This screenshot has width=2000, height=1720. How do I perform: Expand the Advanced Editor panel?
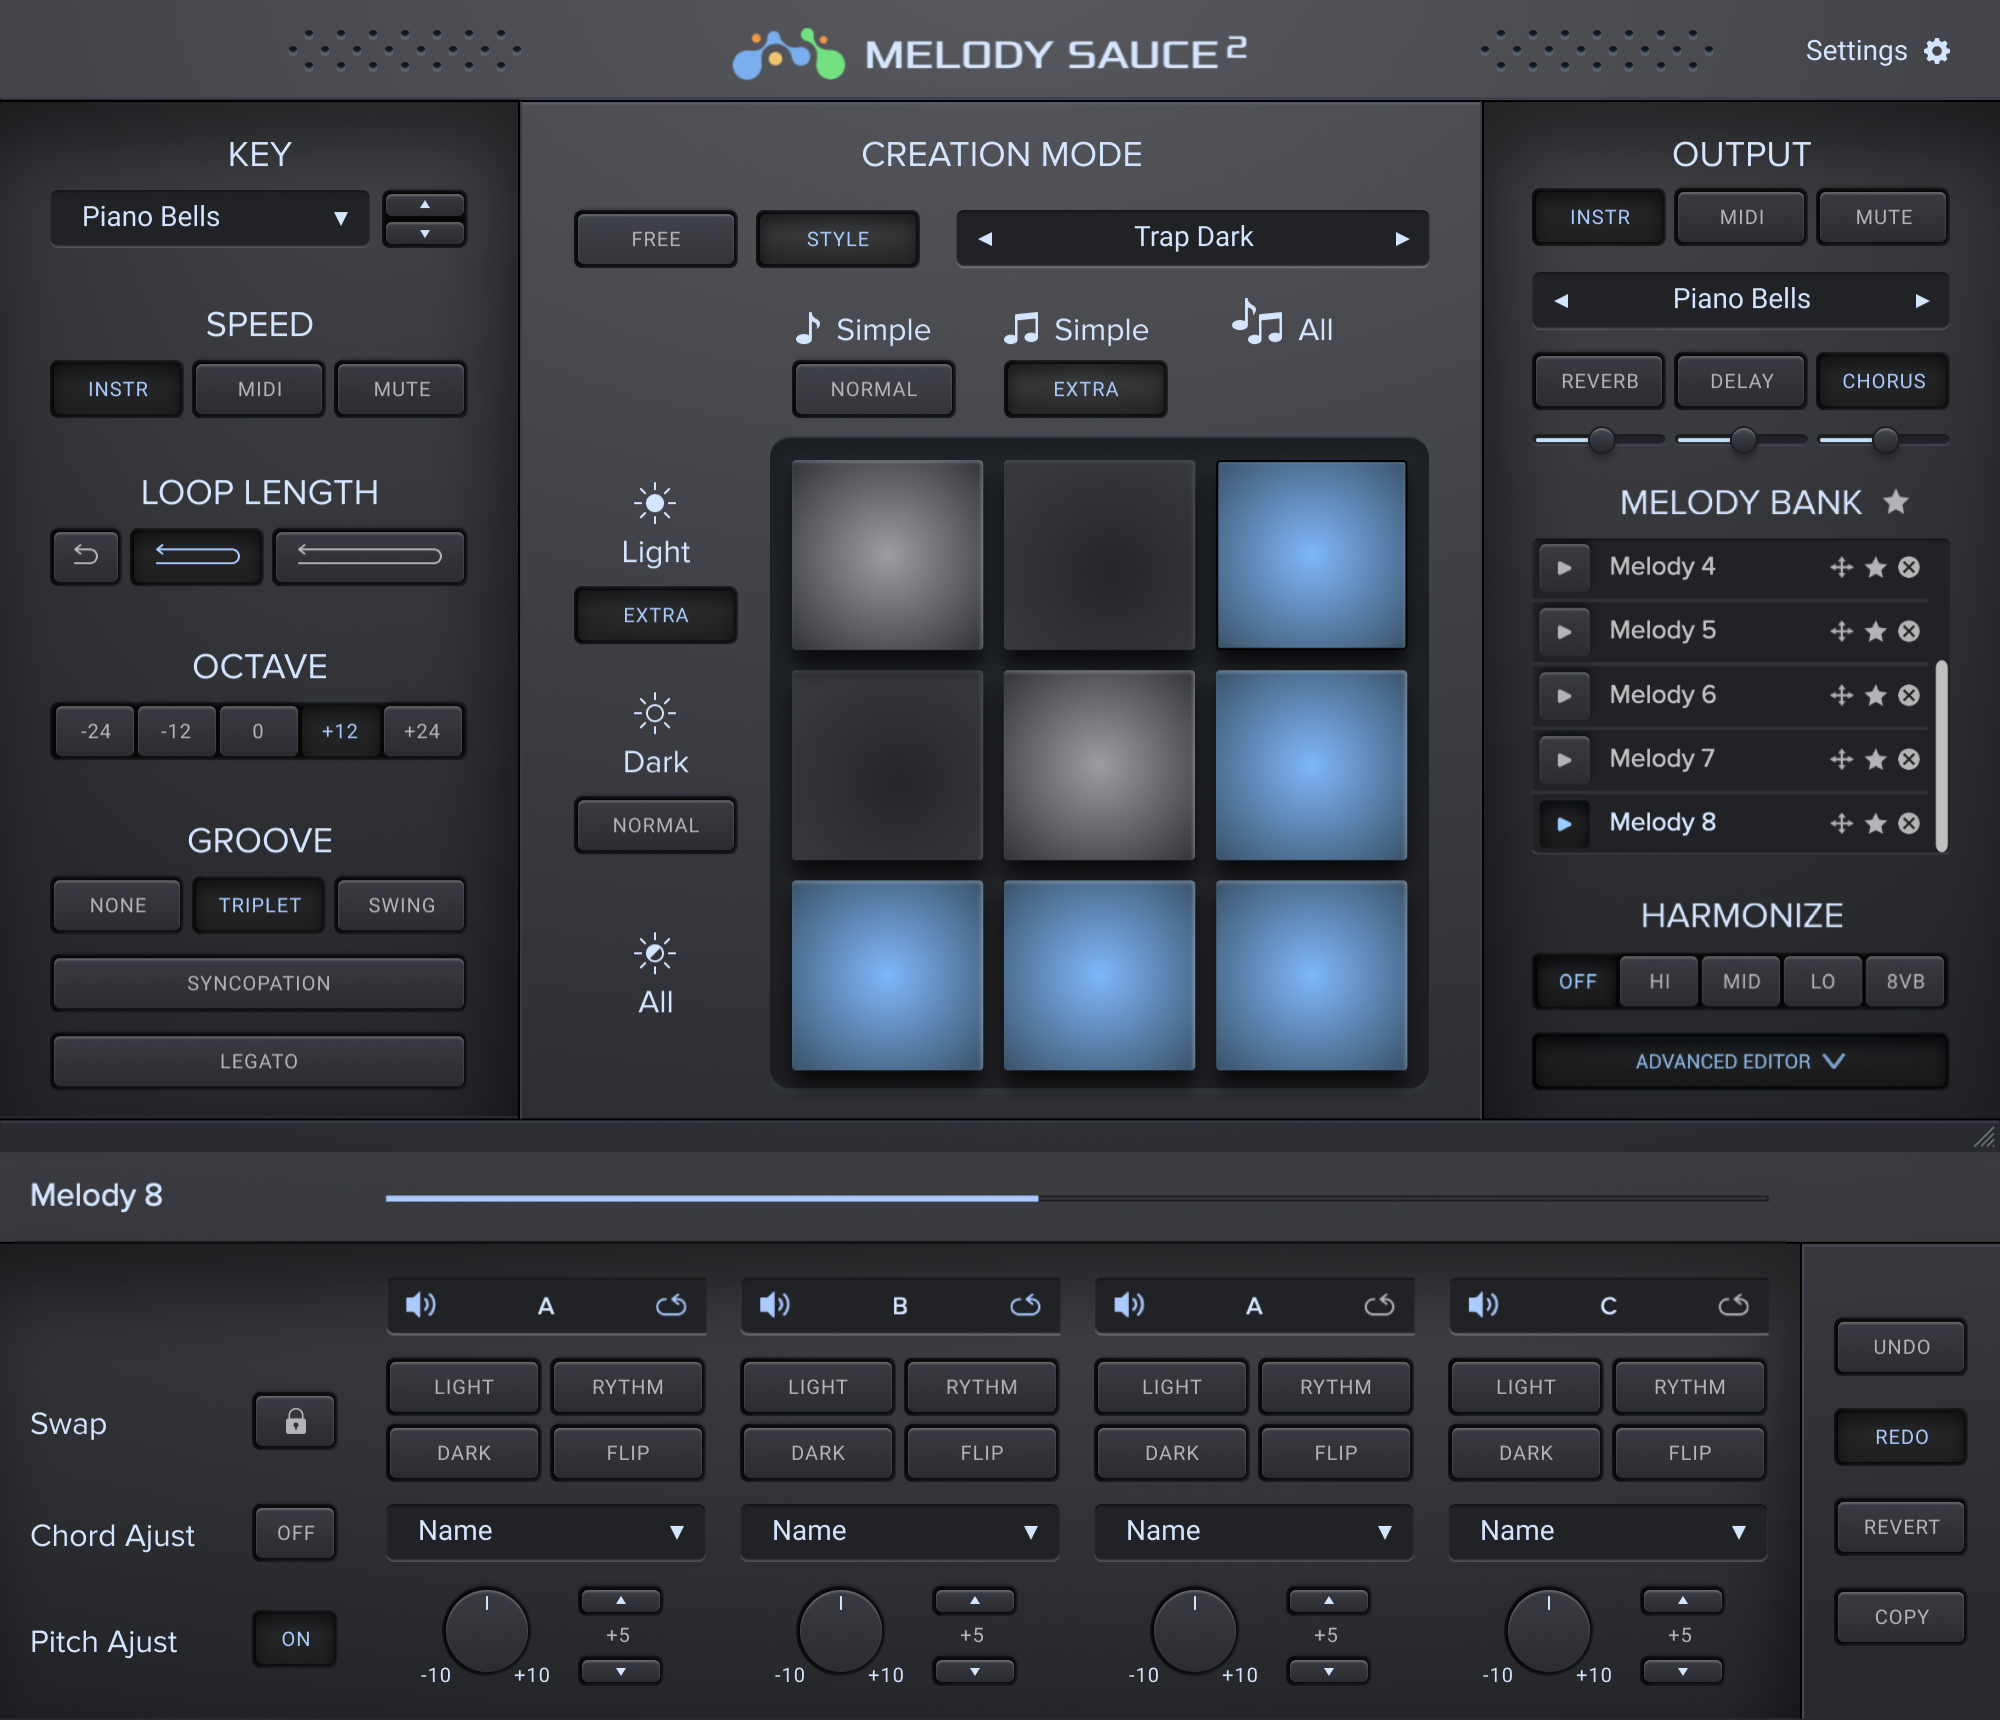click(1739, 1061)
